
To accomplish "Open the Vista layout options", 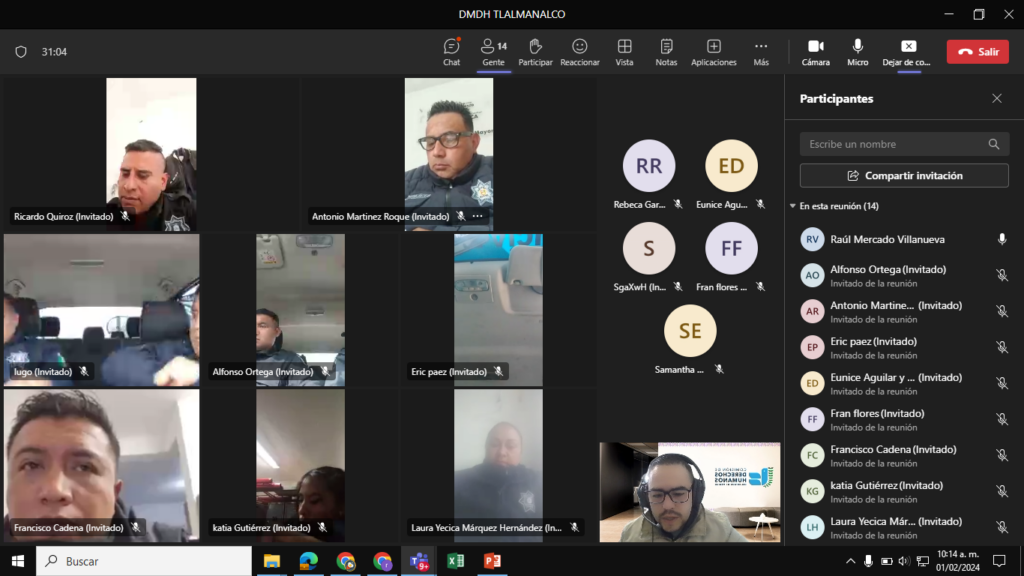I will pos(624,52).
